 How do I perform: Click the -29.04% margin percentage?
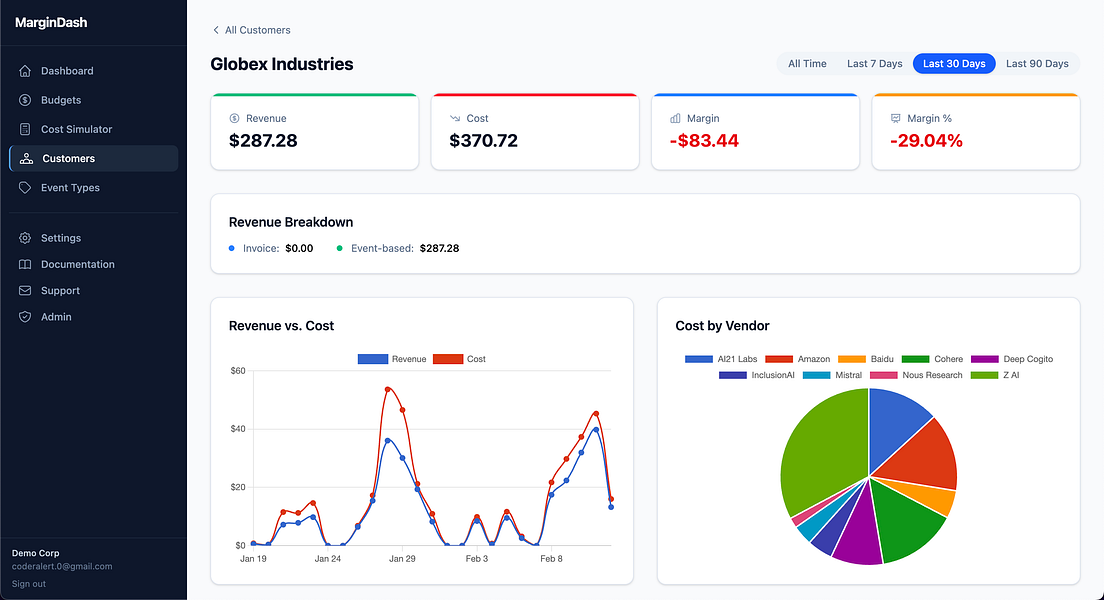(x=926, y=141)
